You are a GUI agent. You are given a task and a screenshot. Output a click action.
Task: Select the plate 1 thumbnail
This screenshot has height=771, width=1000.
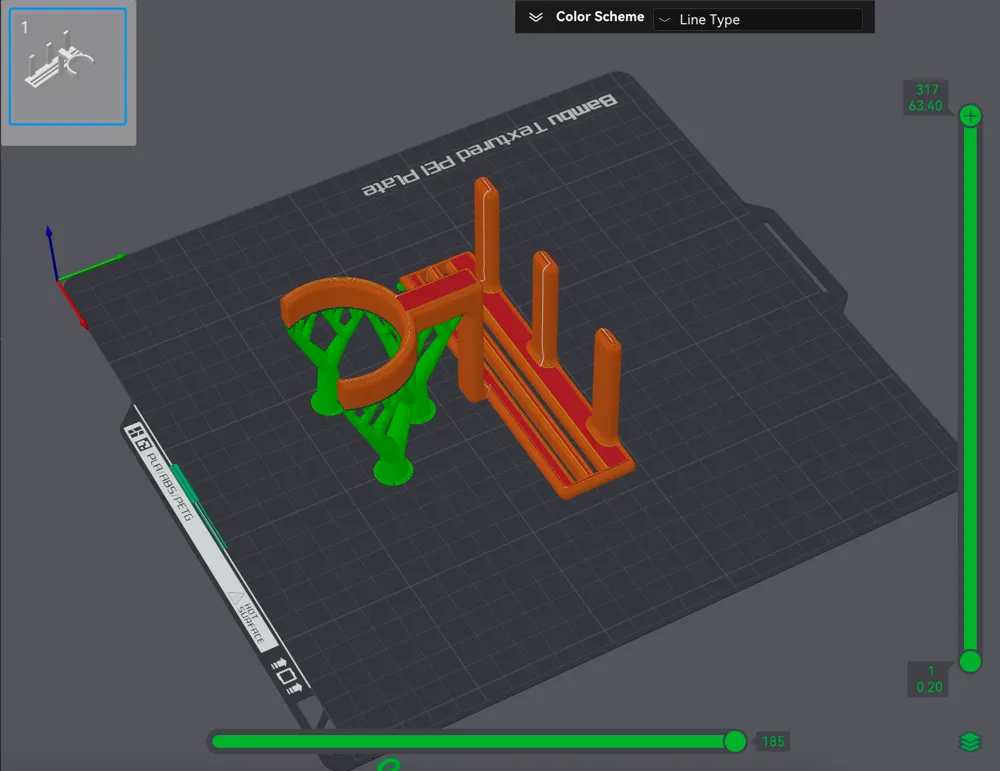point(68,66)
